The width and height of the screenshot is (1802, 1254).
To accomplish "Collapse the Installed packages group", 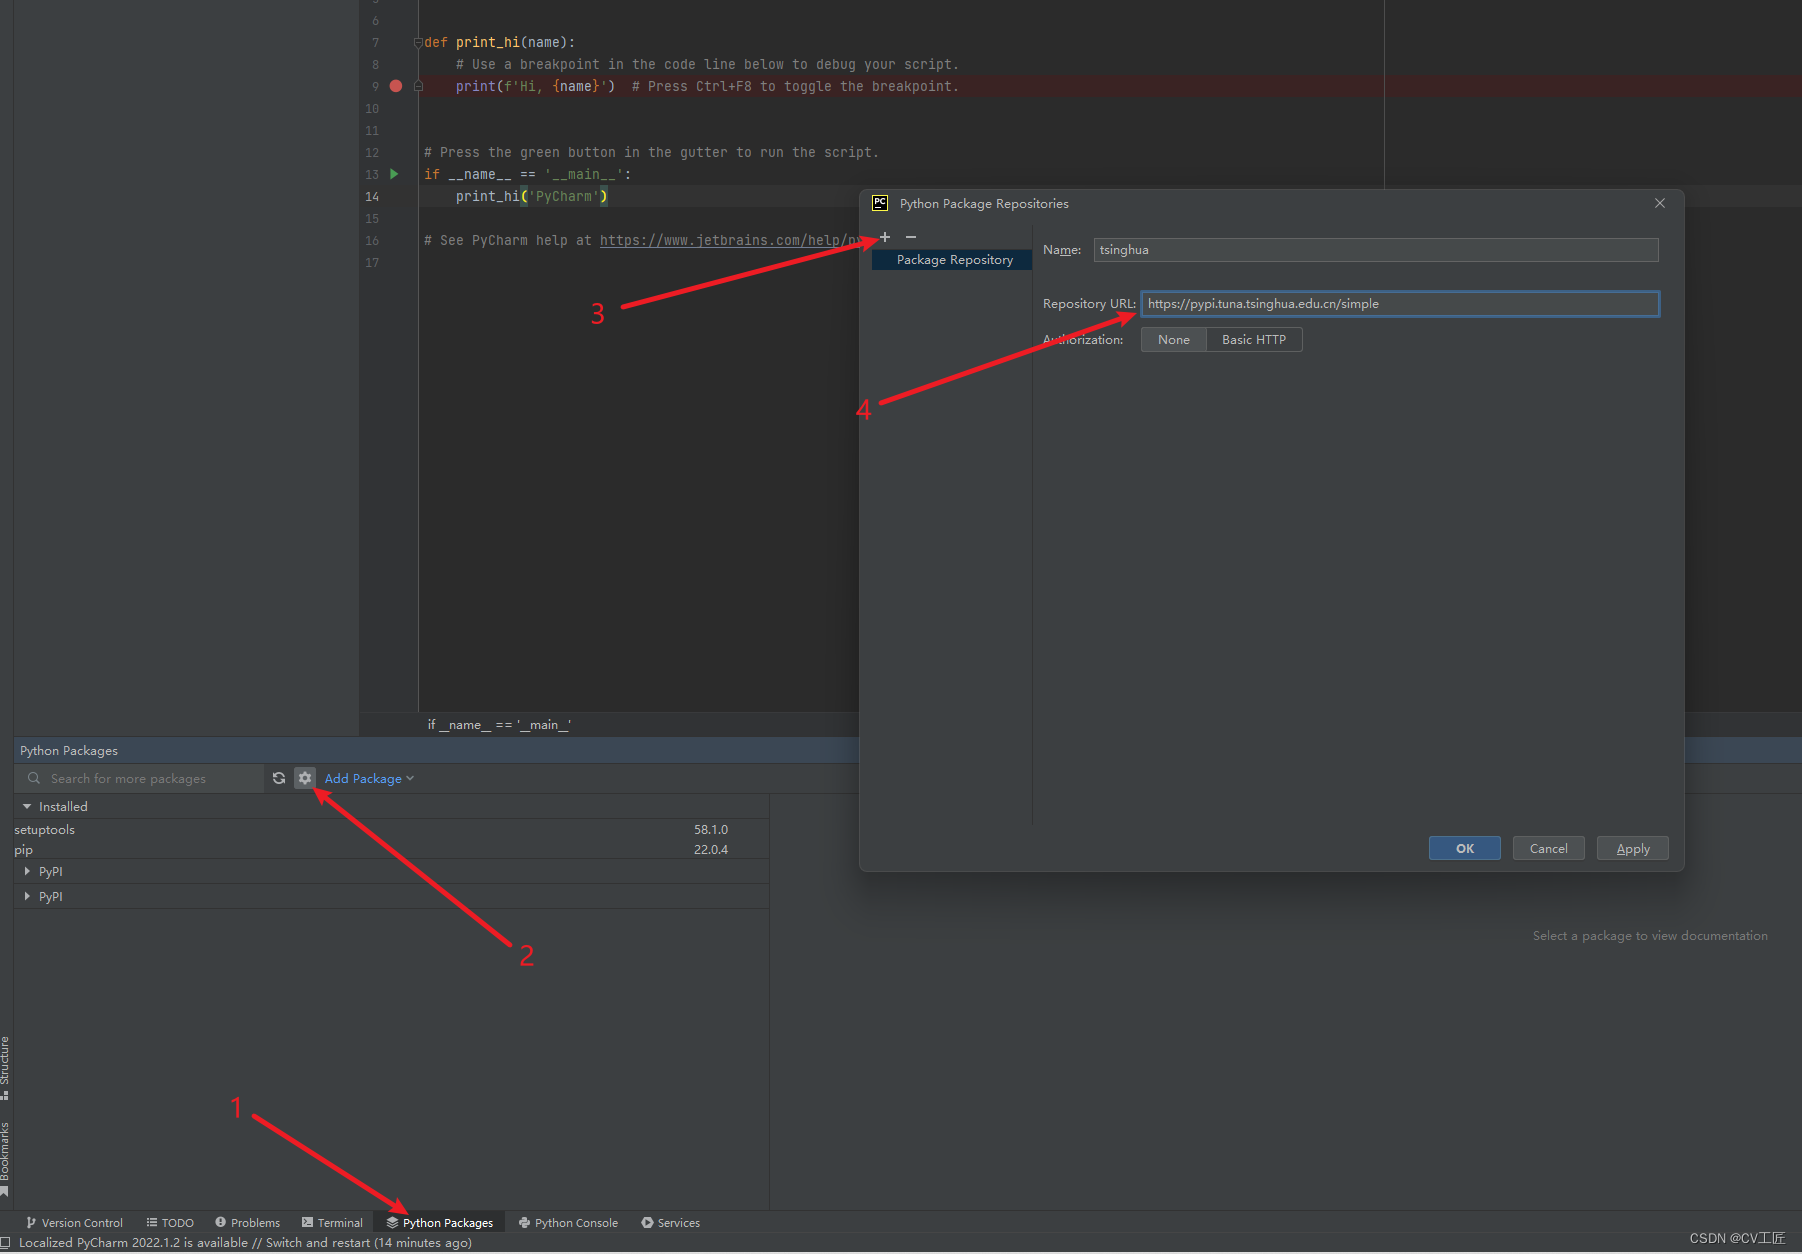I will click(x=27, y=807).
